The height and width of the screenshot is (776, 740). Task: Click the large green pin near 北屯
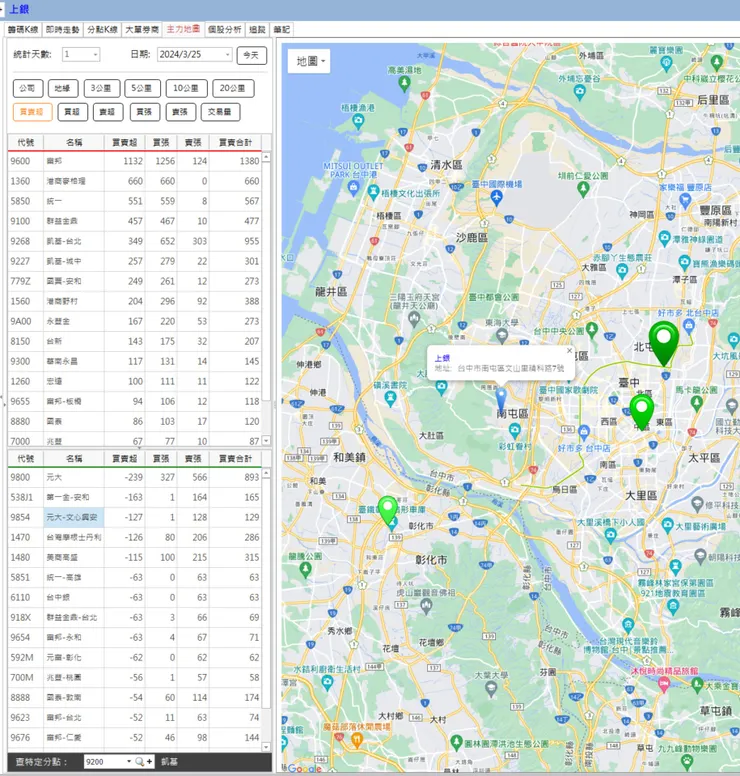[664, 343]
